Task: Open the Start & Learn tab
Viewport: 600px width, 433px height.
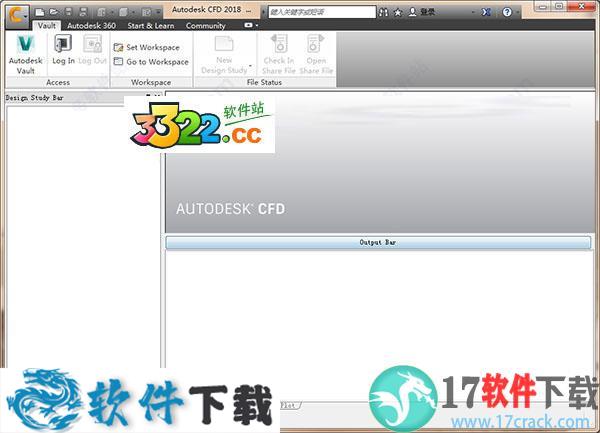Action: coord(151,26)
